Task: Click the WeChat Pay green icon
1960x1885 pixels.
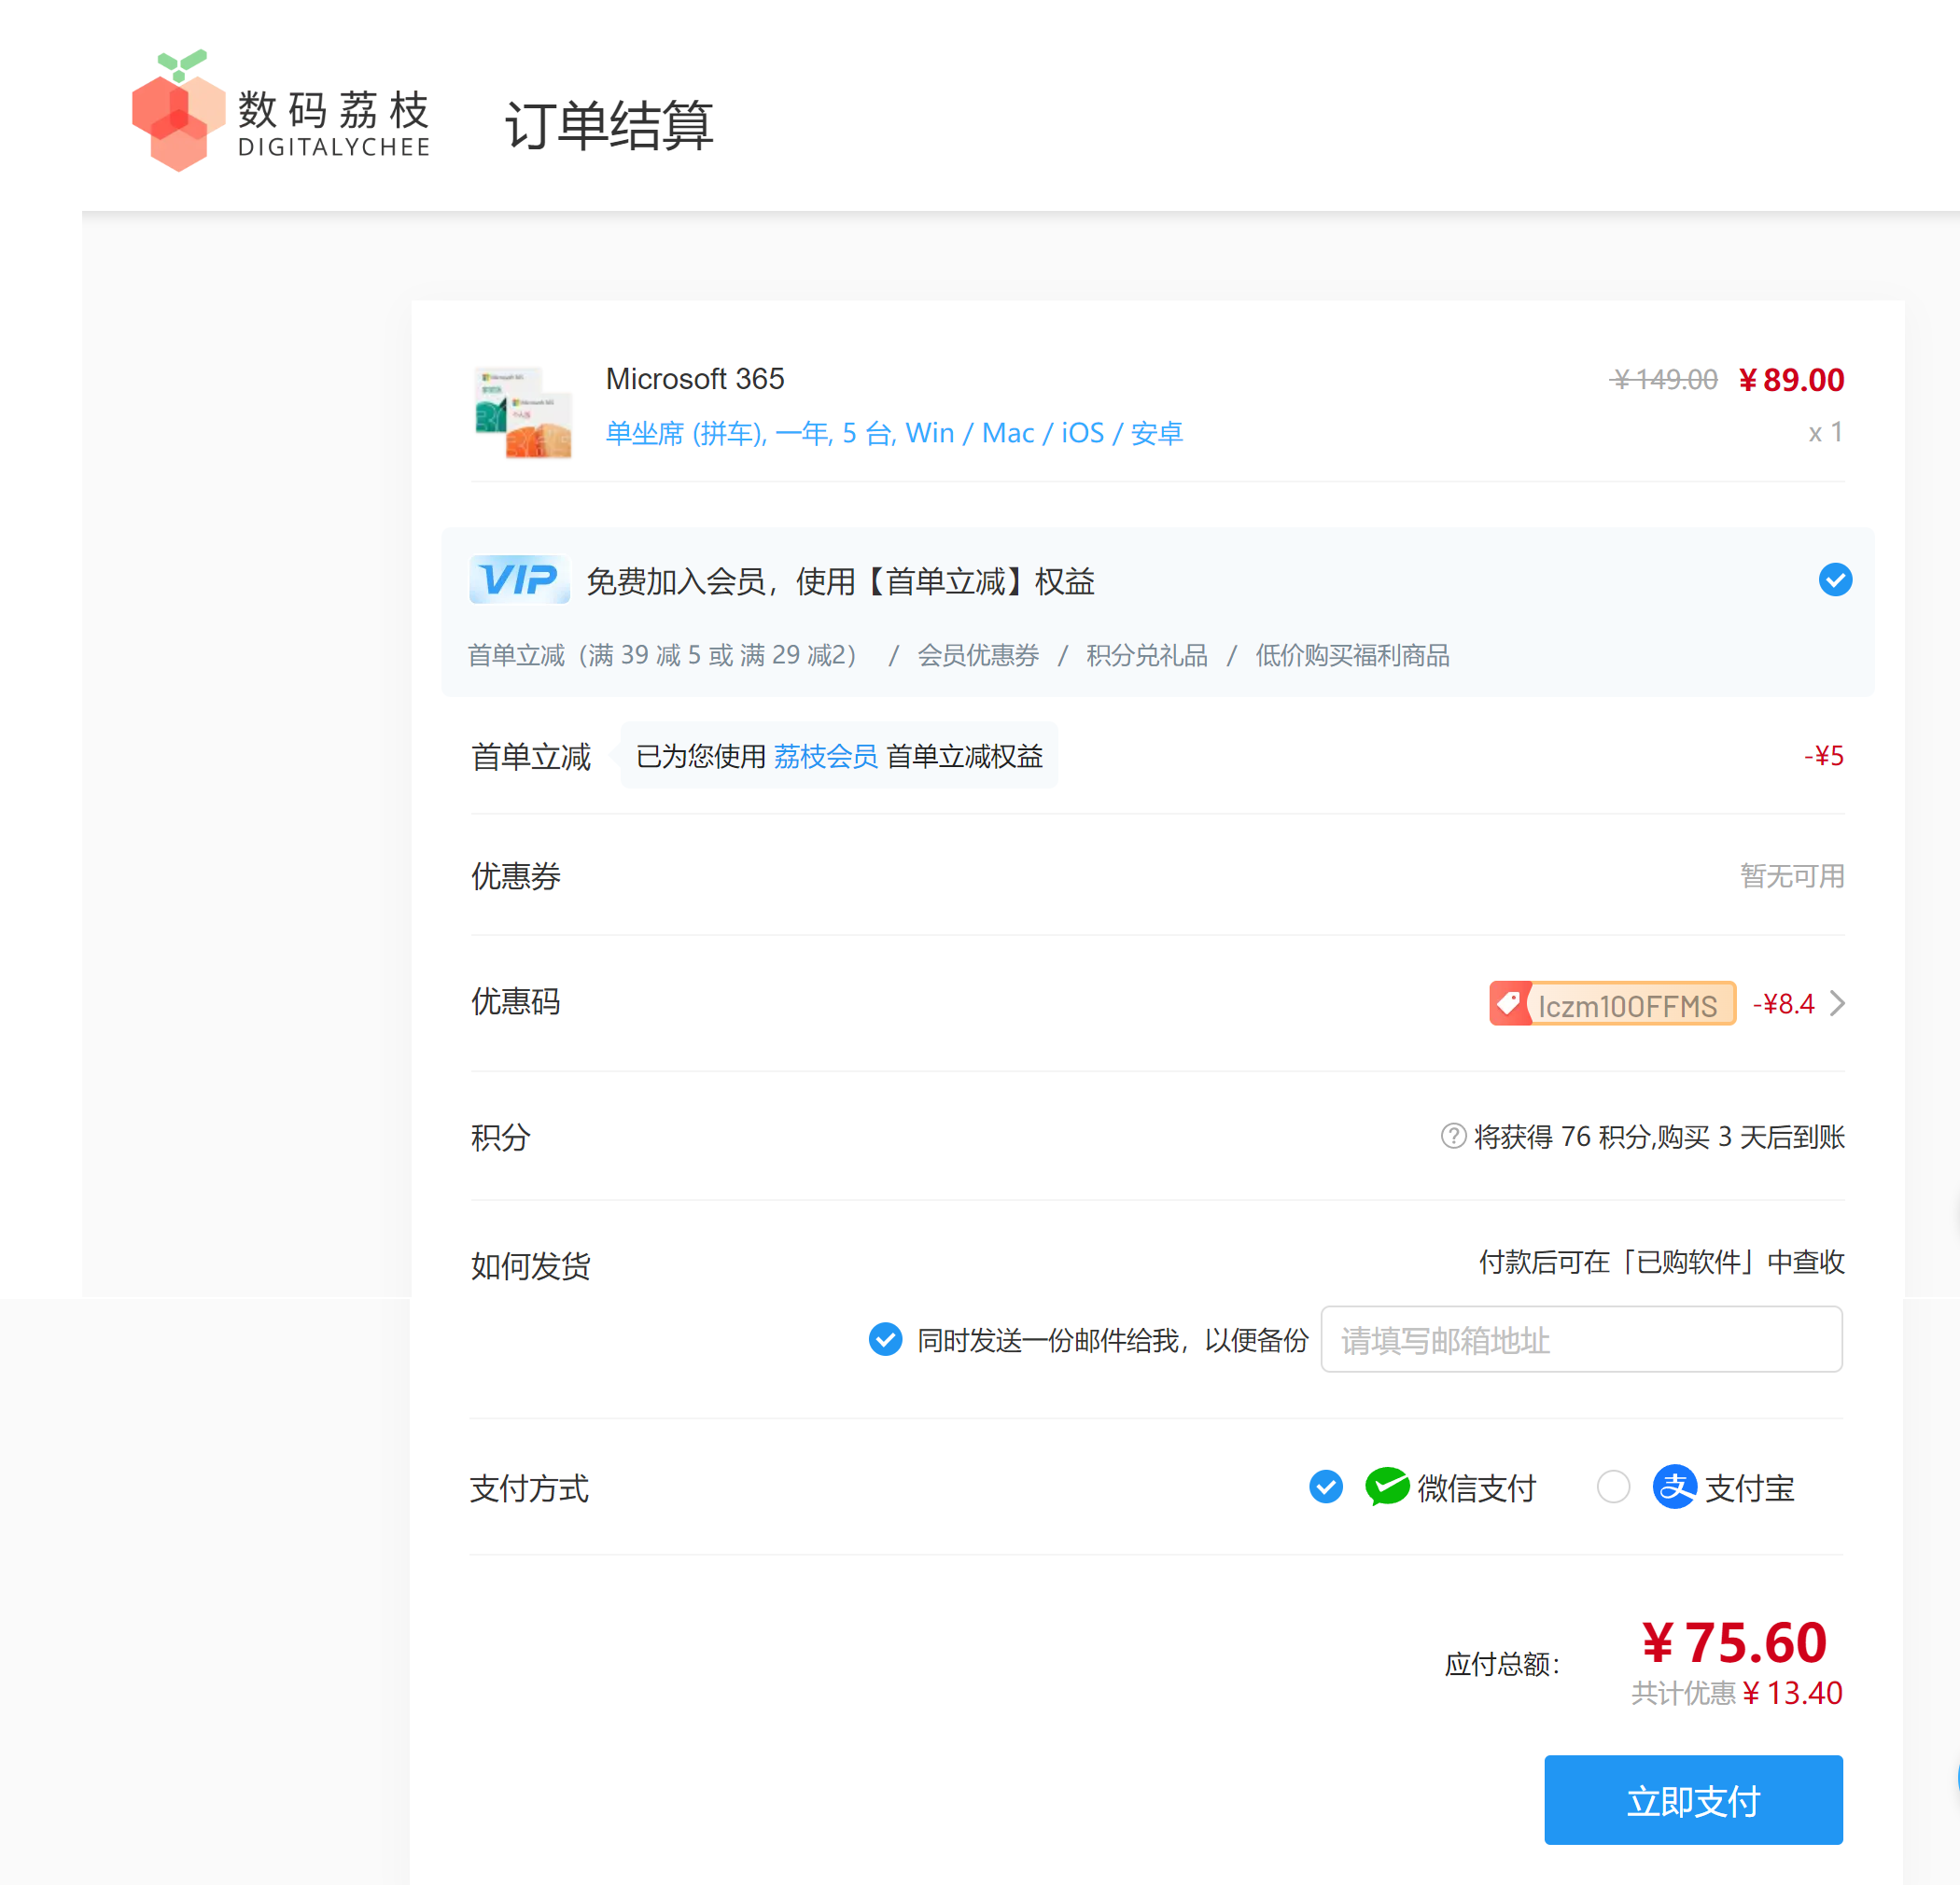Action: [1387, 1487]
